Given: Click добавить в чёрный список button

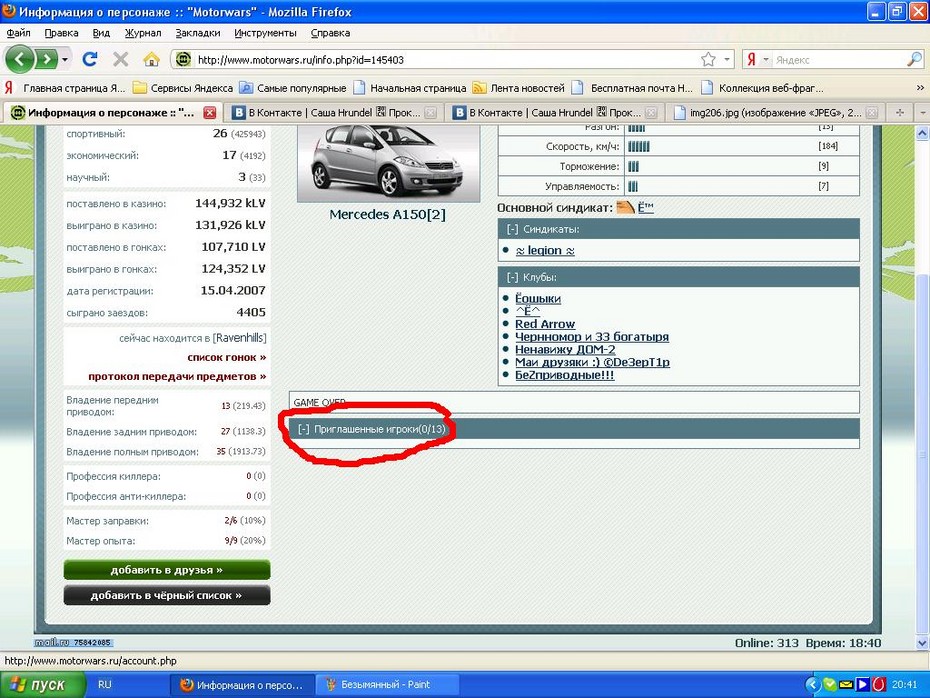Looking at the screenshot, I should (x=167, y=595).
